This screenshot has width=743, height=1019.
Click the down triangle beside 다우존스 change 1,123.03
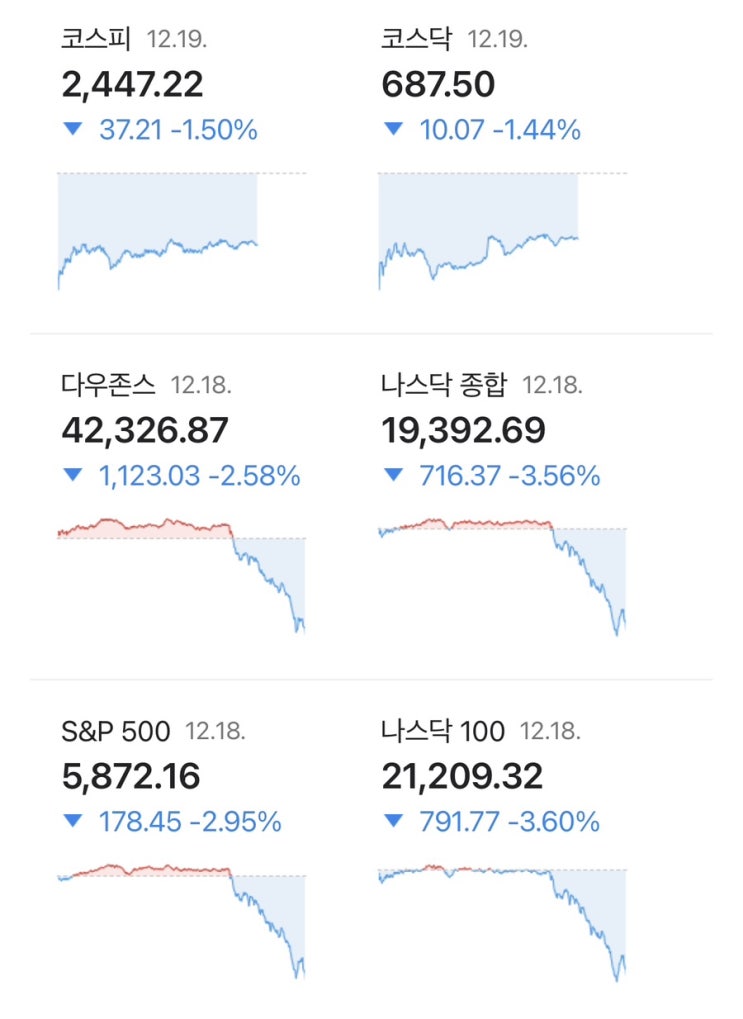pyautogui.click(x=72, y=477)
